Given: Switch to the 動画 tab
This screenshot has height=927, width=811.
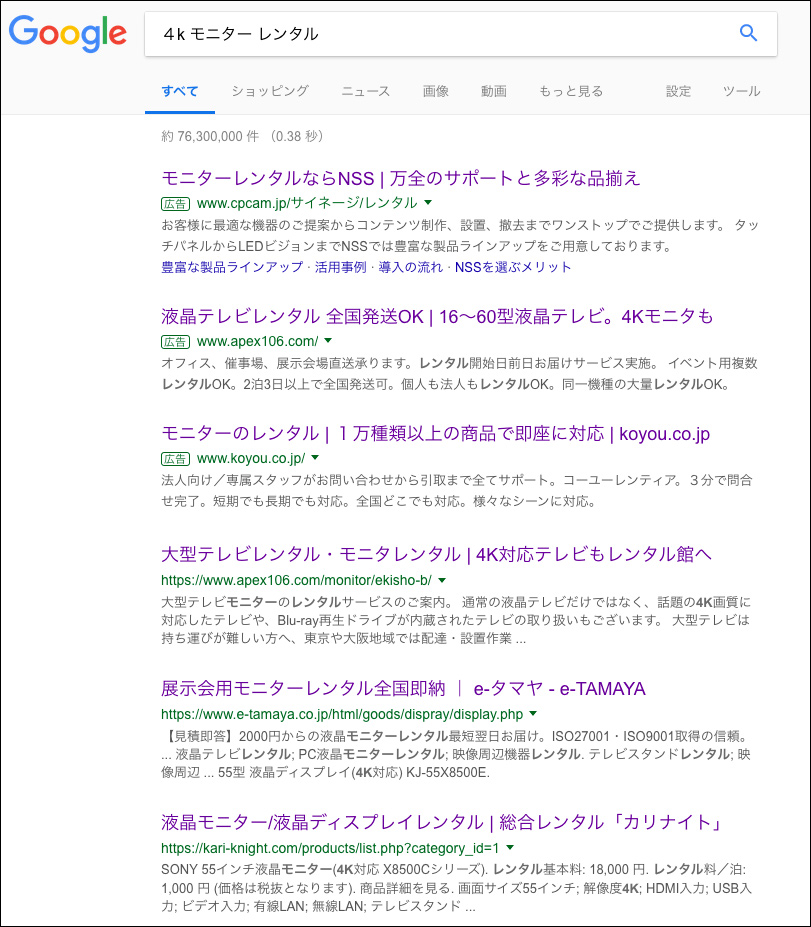Looking at the screenshot, I should click(x=494, y=91).
